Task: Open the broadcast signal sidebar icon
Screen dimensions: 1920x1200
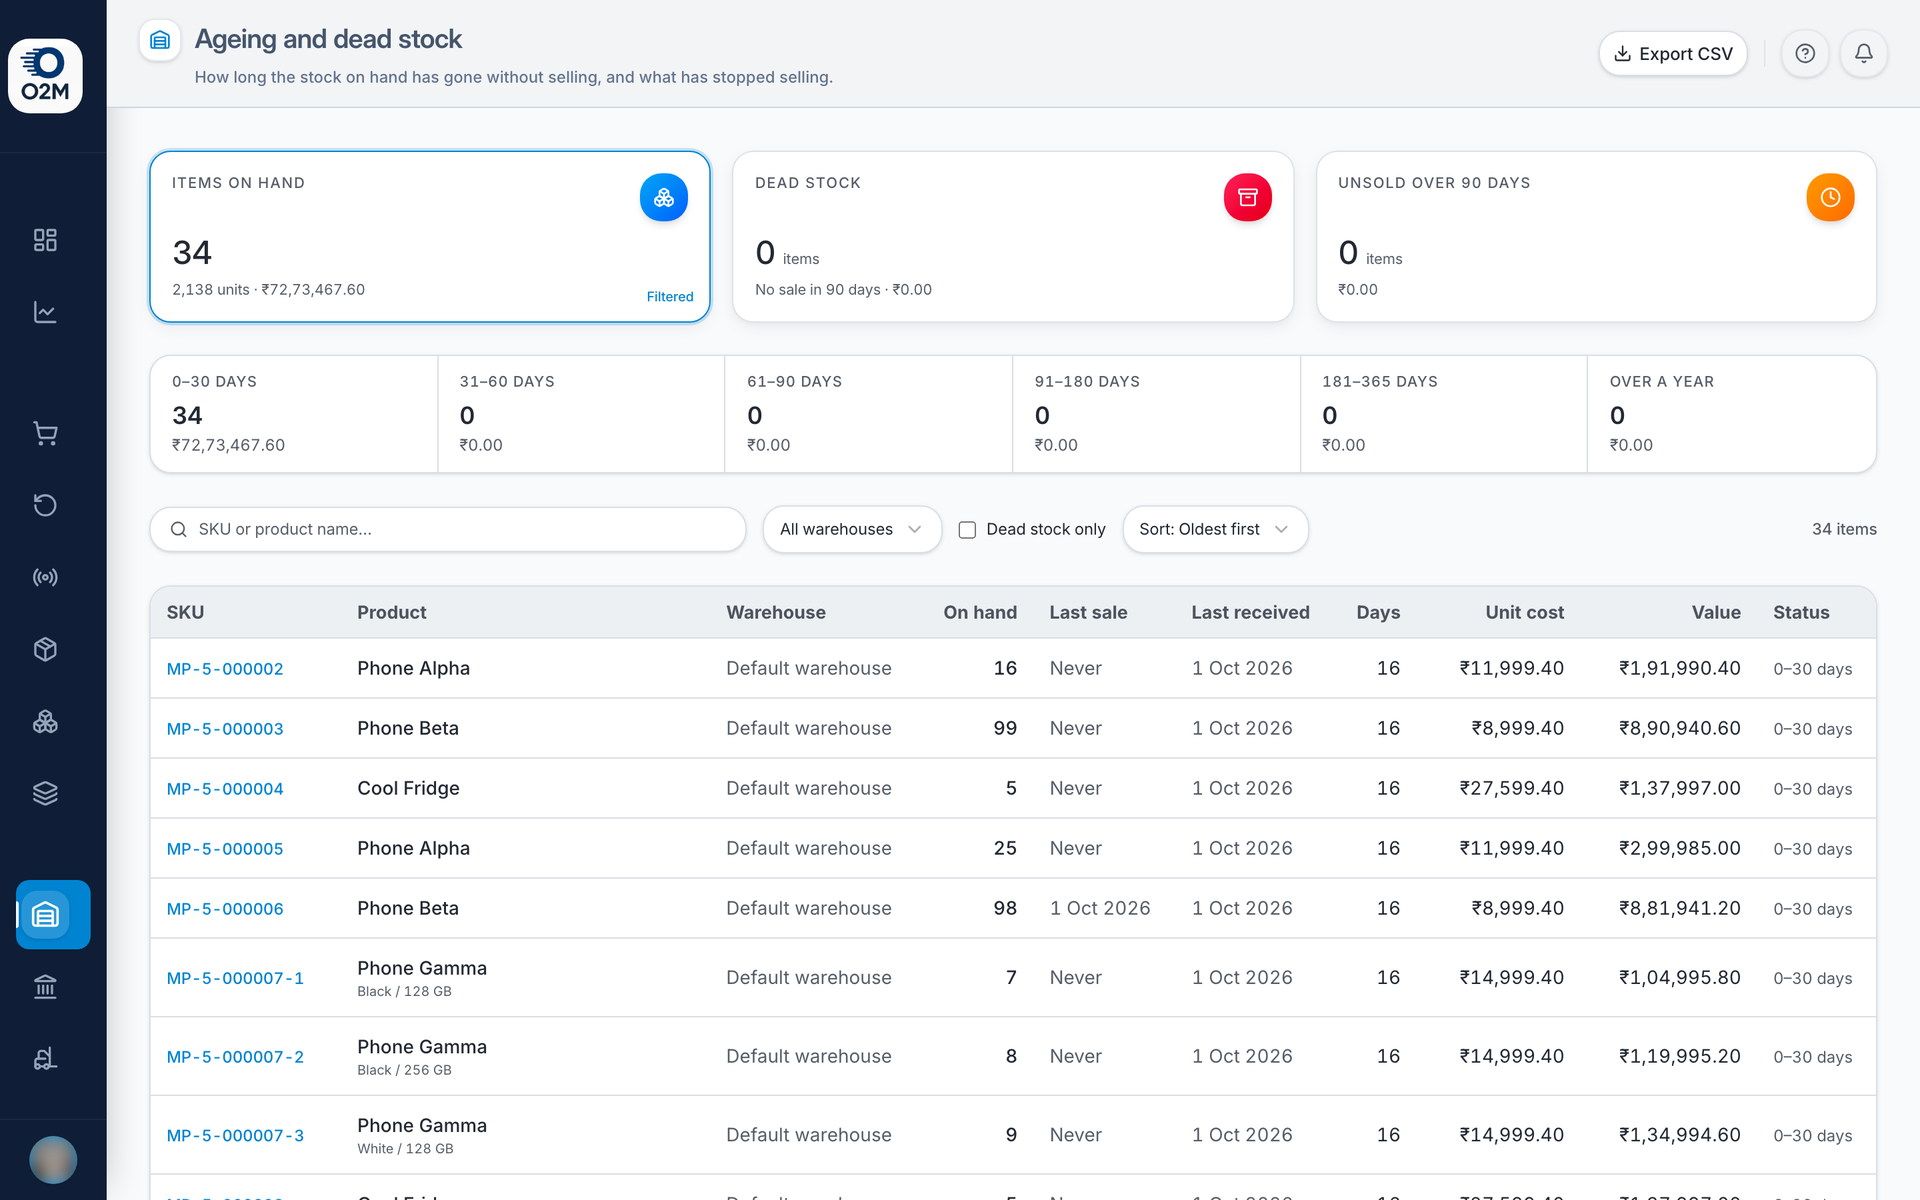Action: [x=45, y=577]
